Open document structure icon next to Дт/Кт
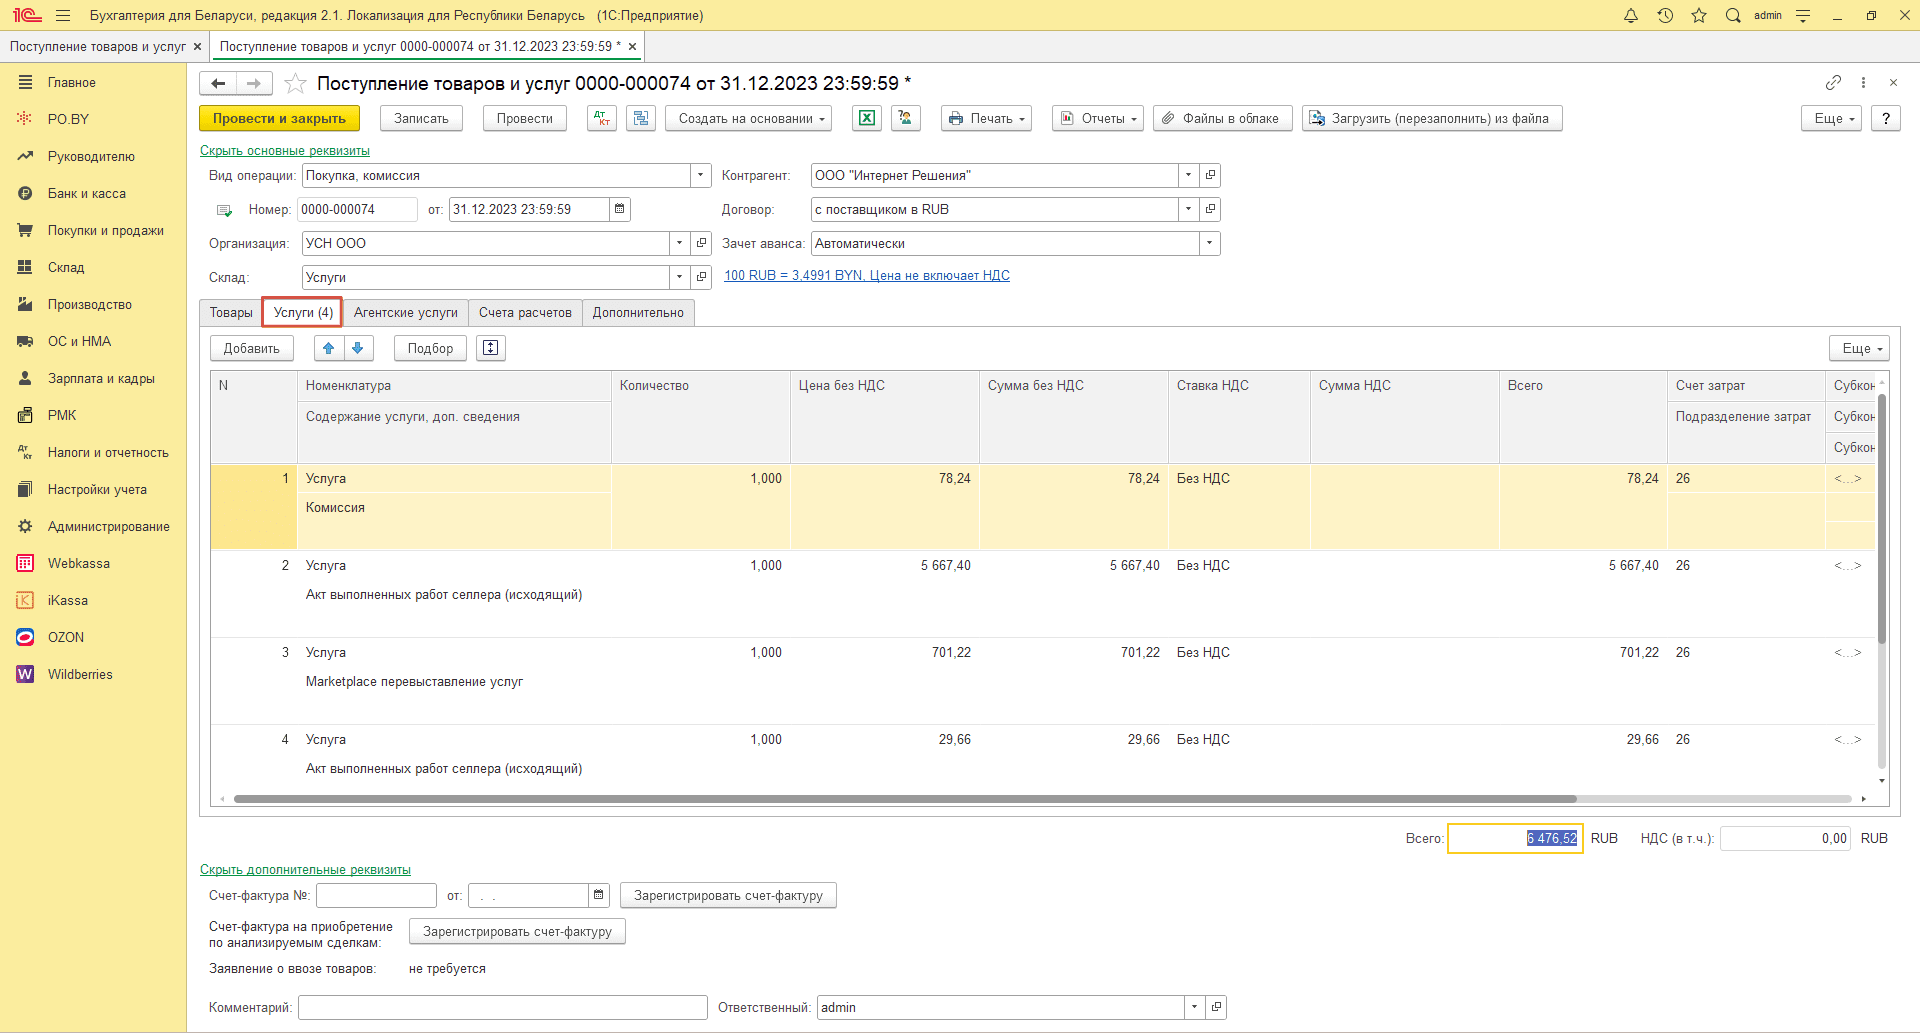Screen dimensions: 1920x1033 [x=641, y=118]
